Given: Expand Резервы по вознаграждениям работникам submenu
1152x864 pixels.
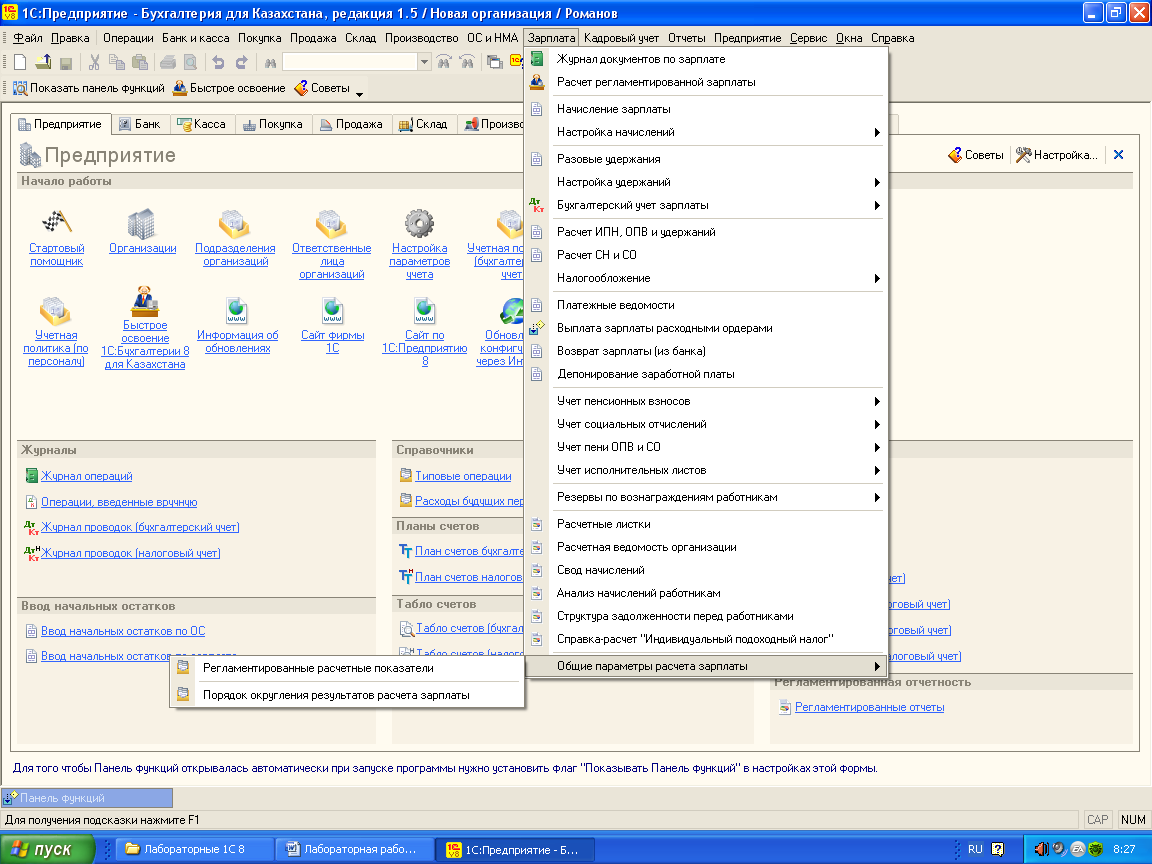Looking at the screenshot, I should [x=876, y=497].
